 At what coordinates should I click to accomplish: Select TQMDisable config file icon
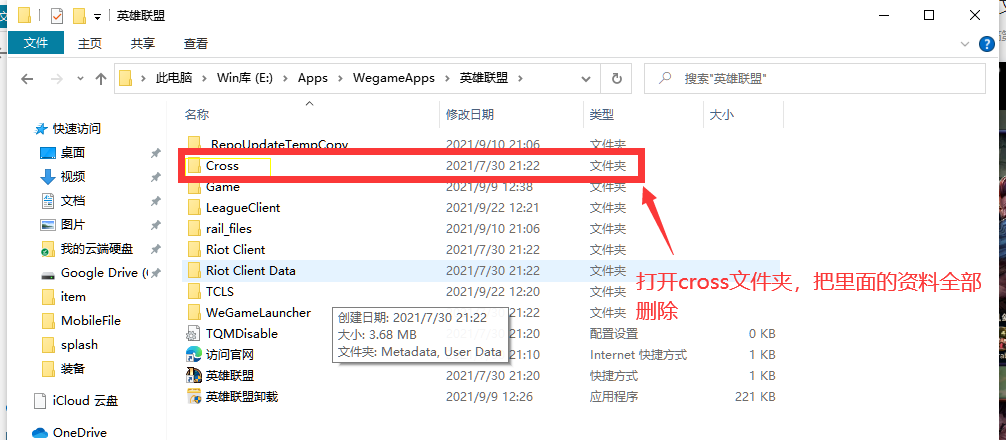pyautogui.click(x=194, y=334)
